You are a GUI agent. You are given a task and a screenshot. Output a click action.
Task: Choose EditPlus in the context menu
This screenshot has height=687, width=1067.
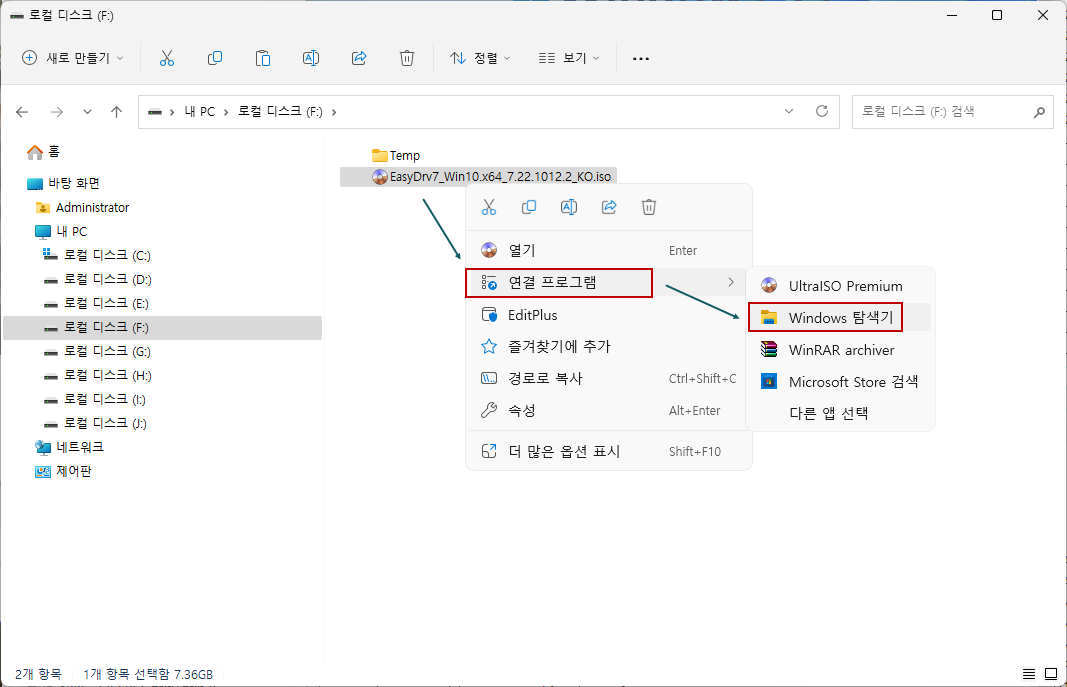tap(608, 315)
